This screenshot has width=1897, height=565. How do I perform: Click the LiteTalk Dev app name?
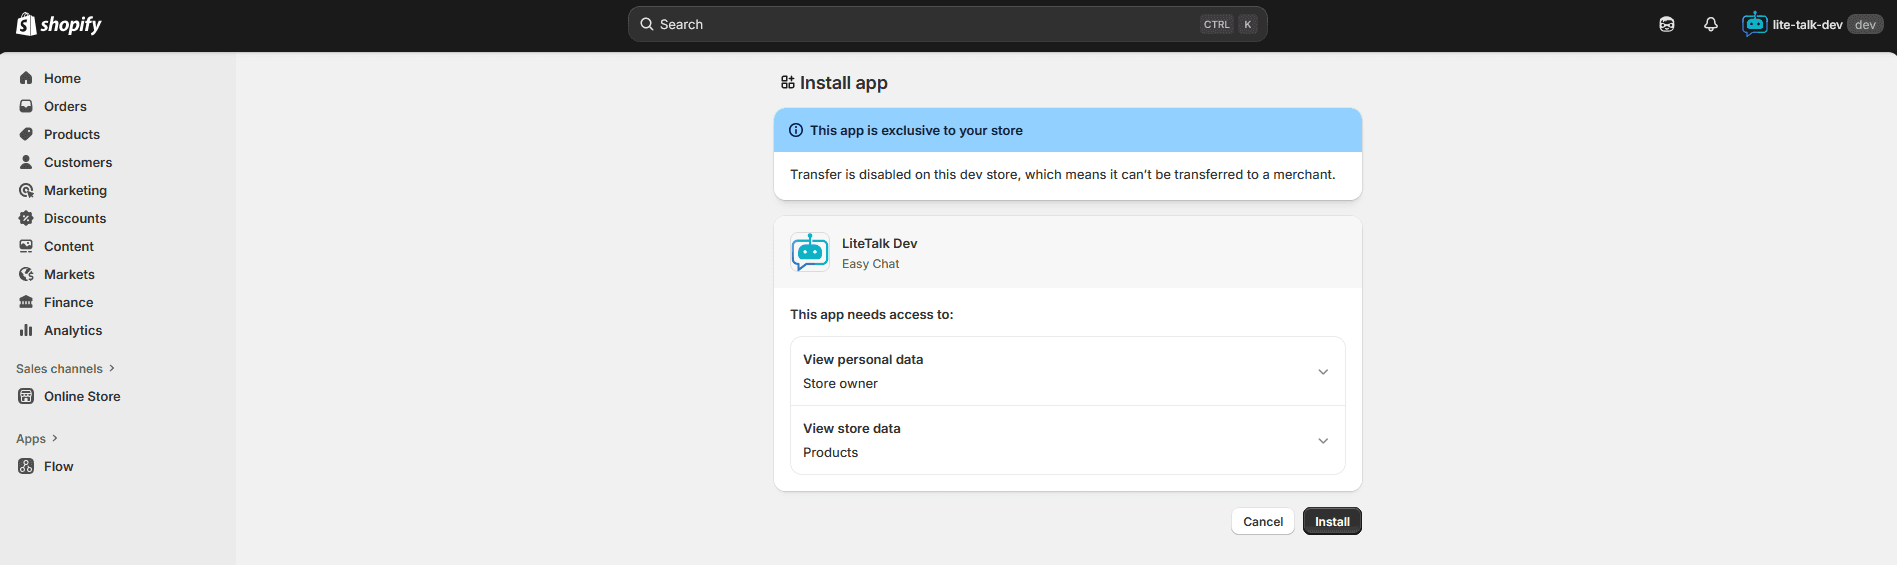(x=880, y=243)
